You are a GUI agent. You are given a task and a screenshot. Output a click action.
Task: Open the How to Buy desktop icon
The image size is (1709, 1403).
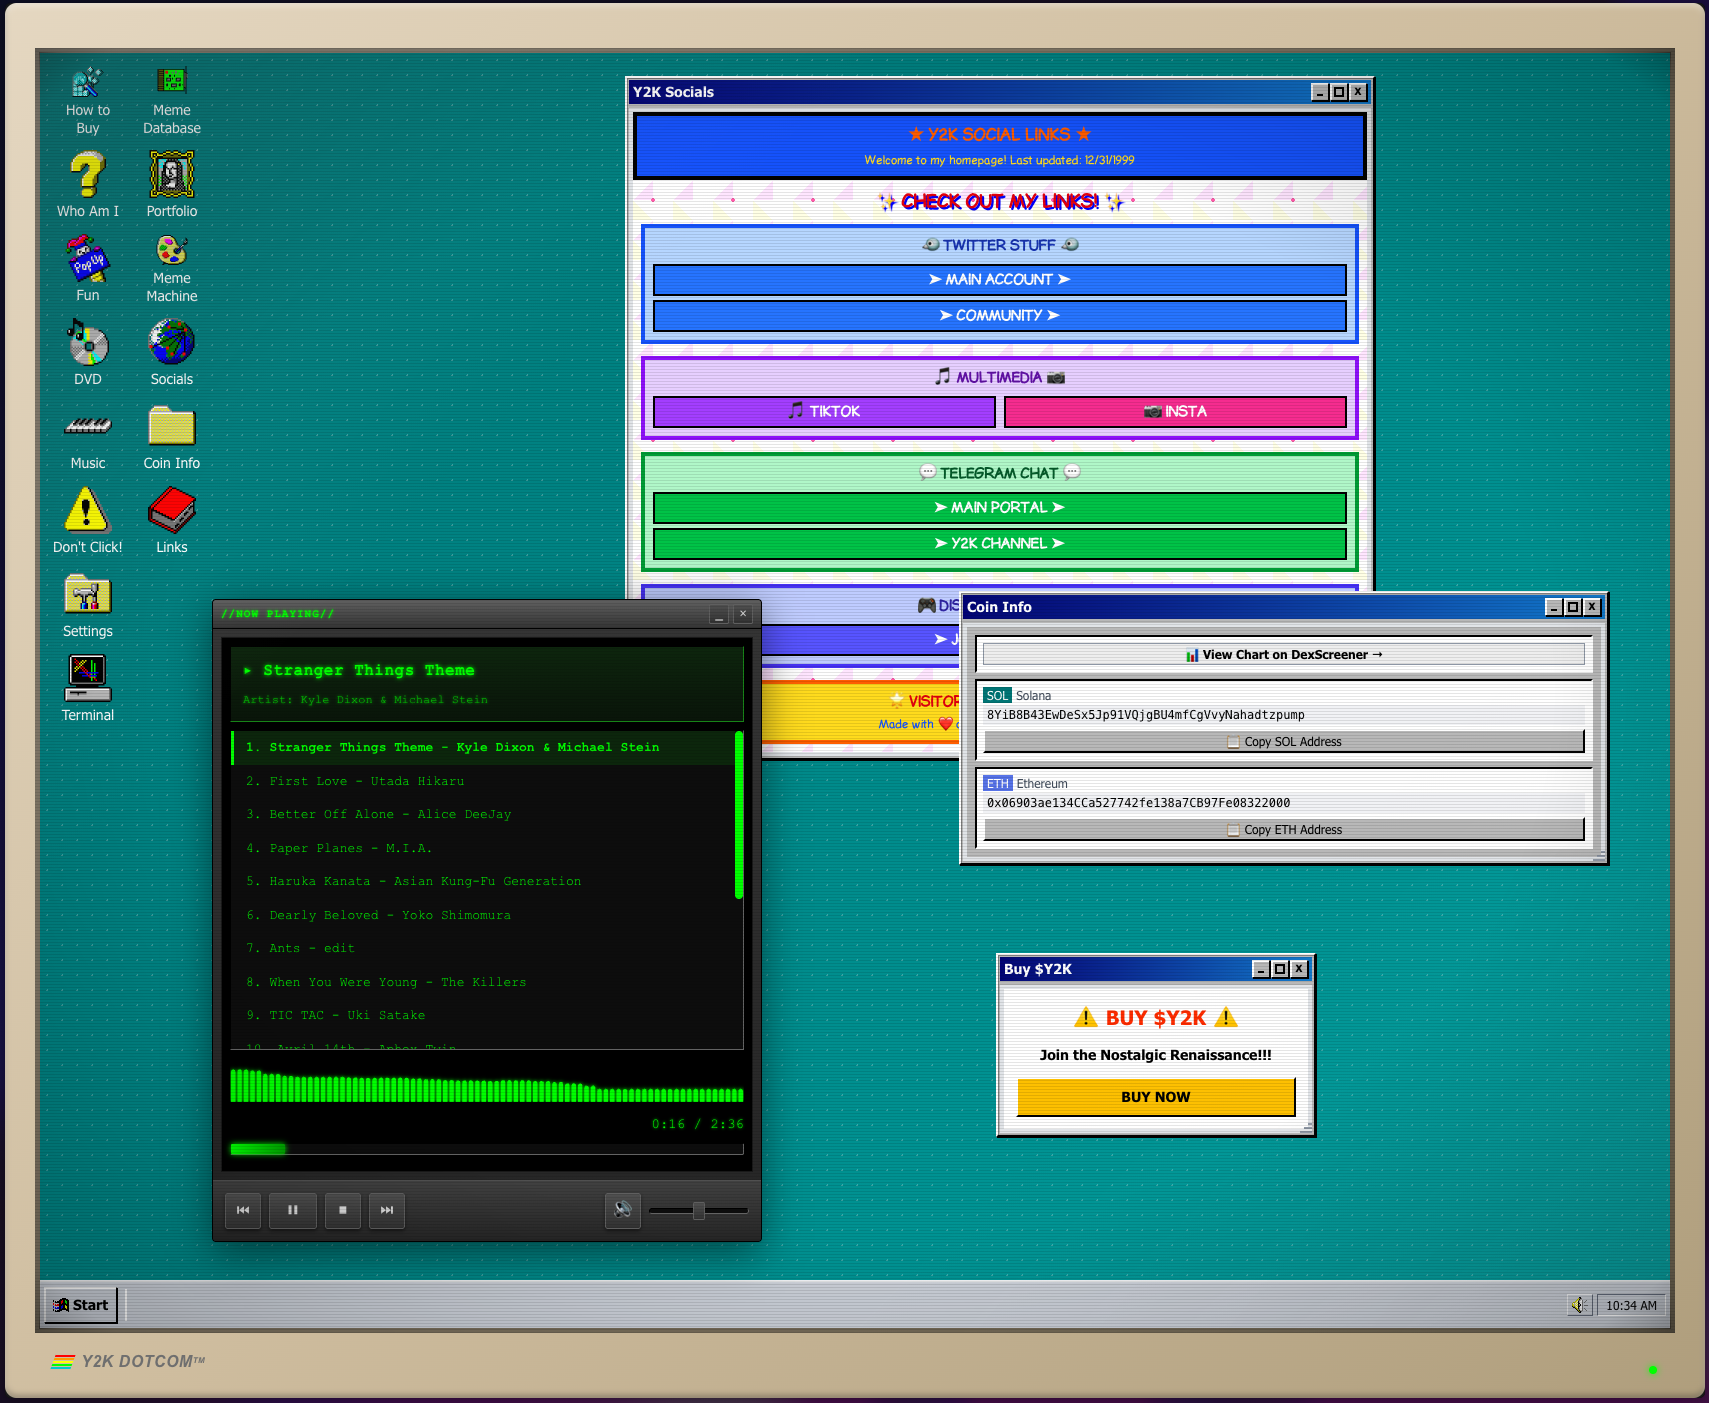tap(87, 82)
